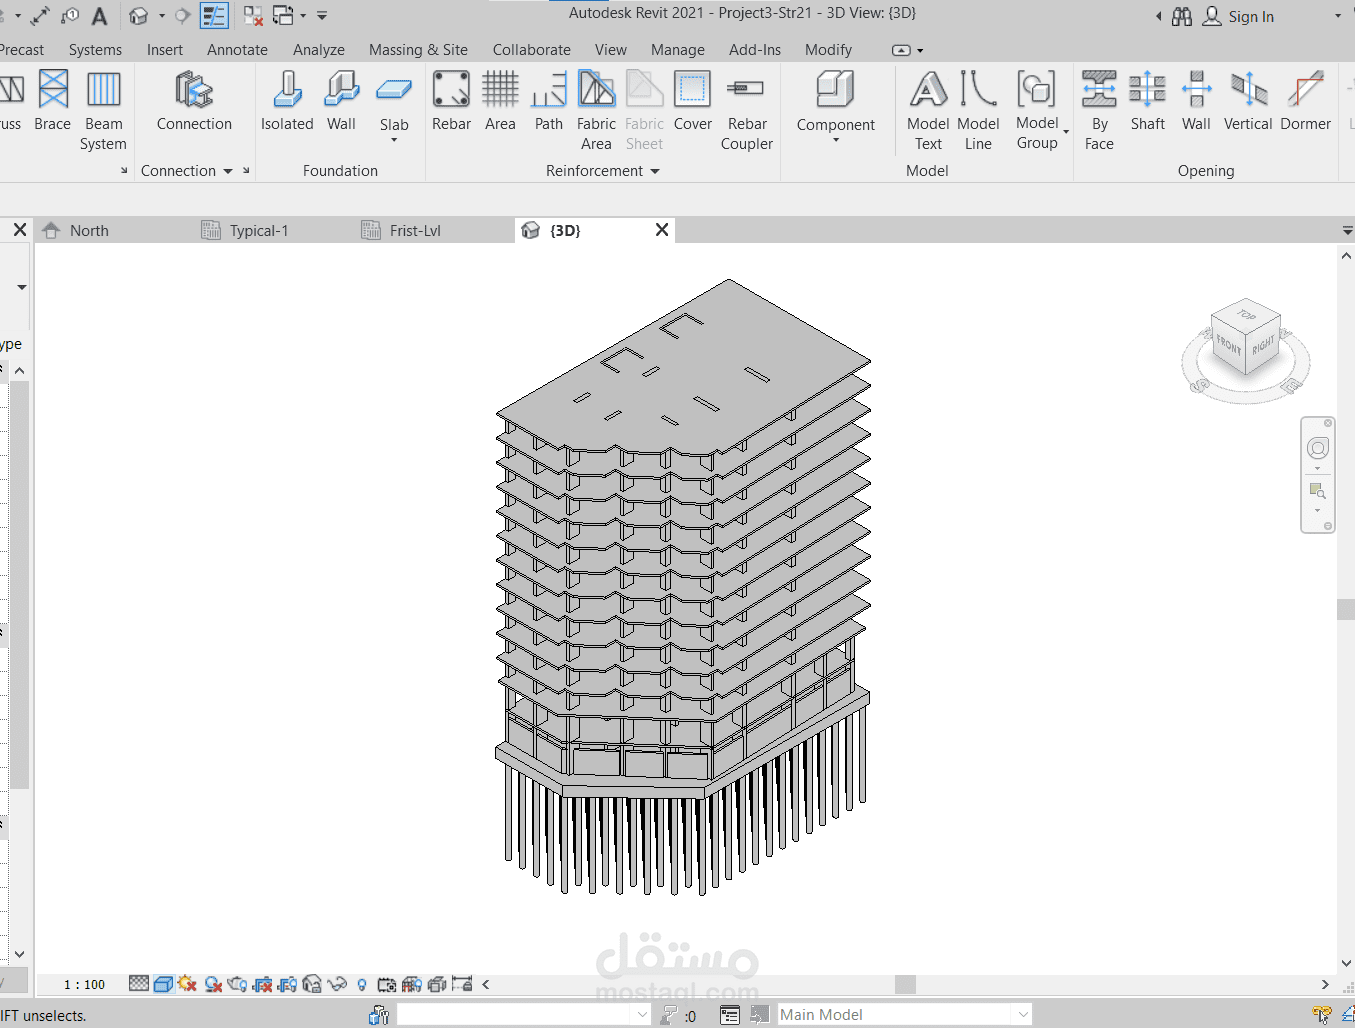The height and width of the screenshot is (1028, 1355).
Task: Place an Isolated foundation
Action: click(x=287, y=101)
